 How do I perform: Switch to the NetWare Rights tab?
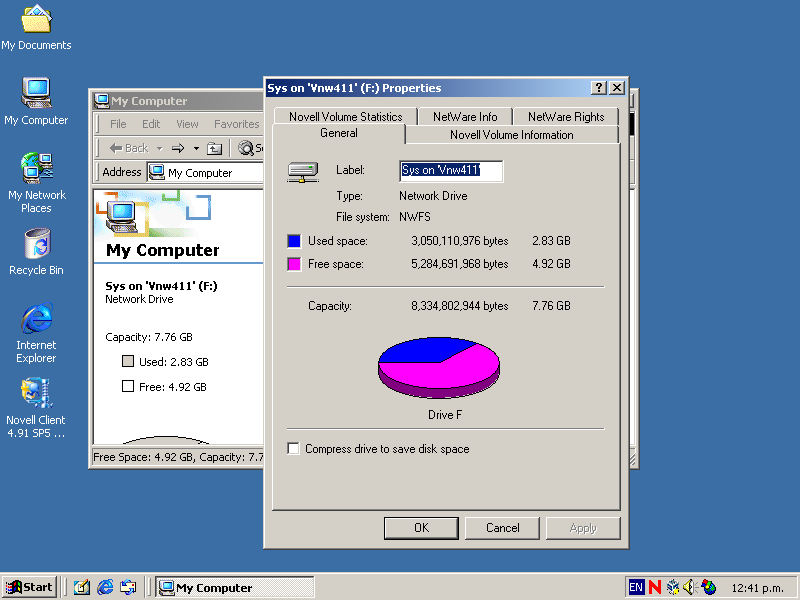566,116
